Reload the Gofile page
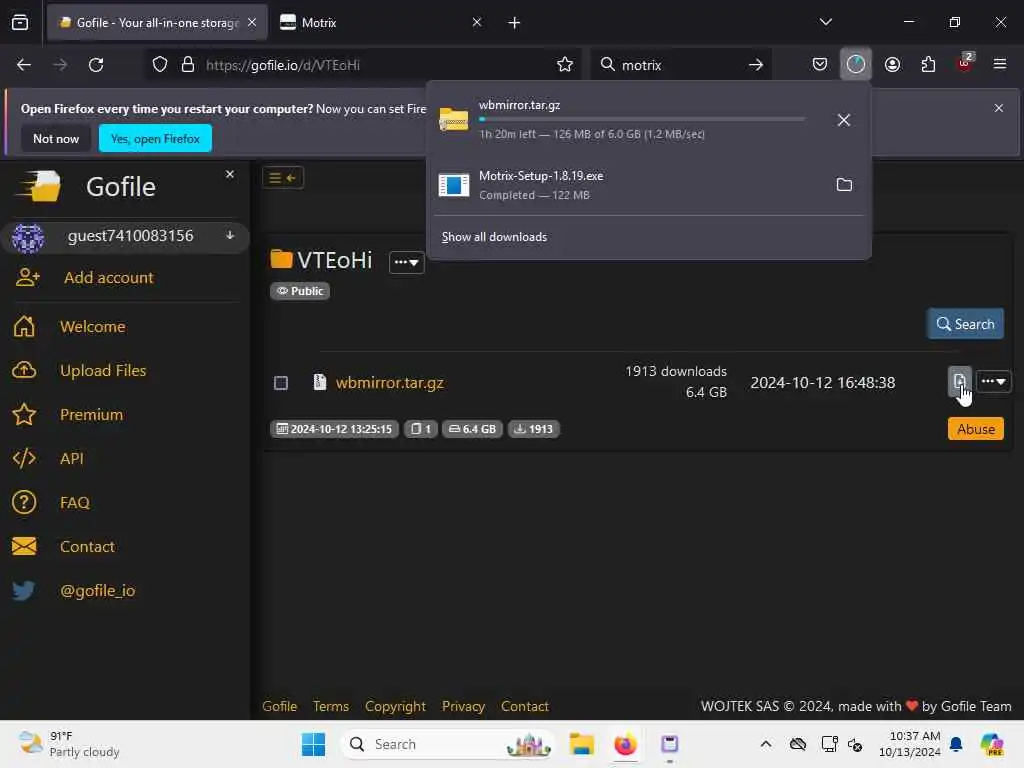 pyautogui.click(x=96, y=65)
